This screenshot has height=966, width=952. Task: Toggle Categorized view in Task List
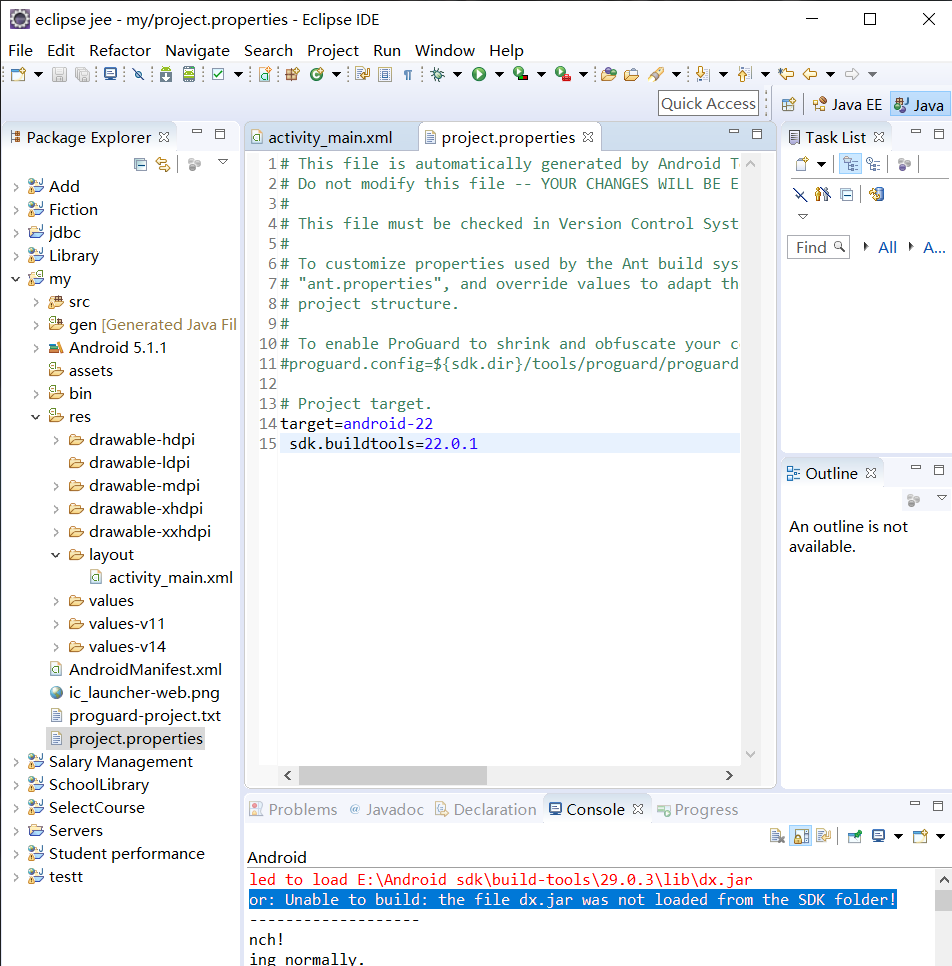(850, 164)
